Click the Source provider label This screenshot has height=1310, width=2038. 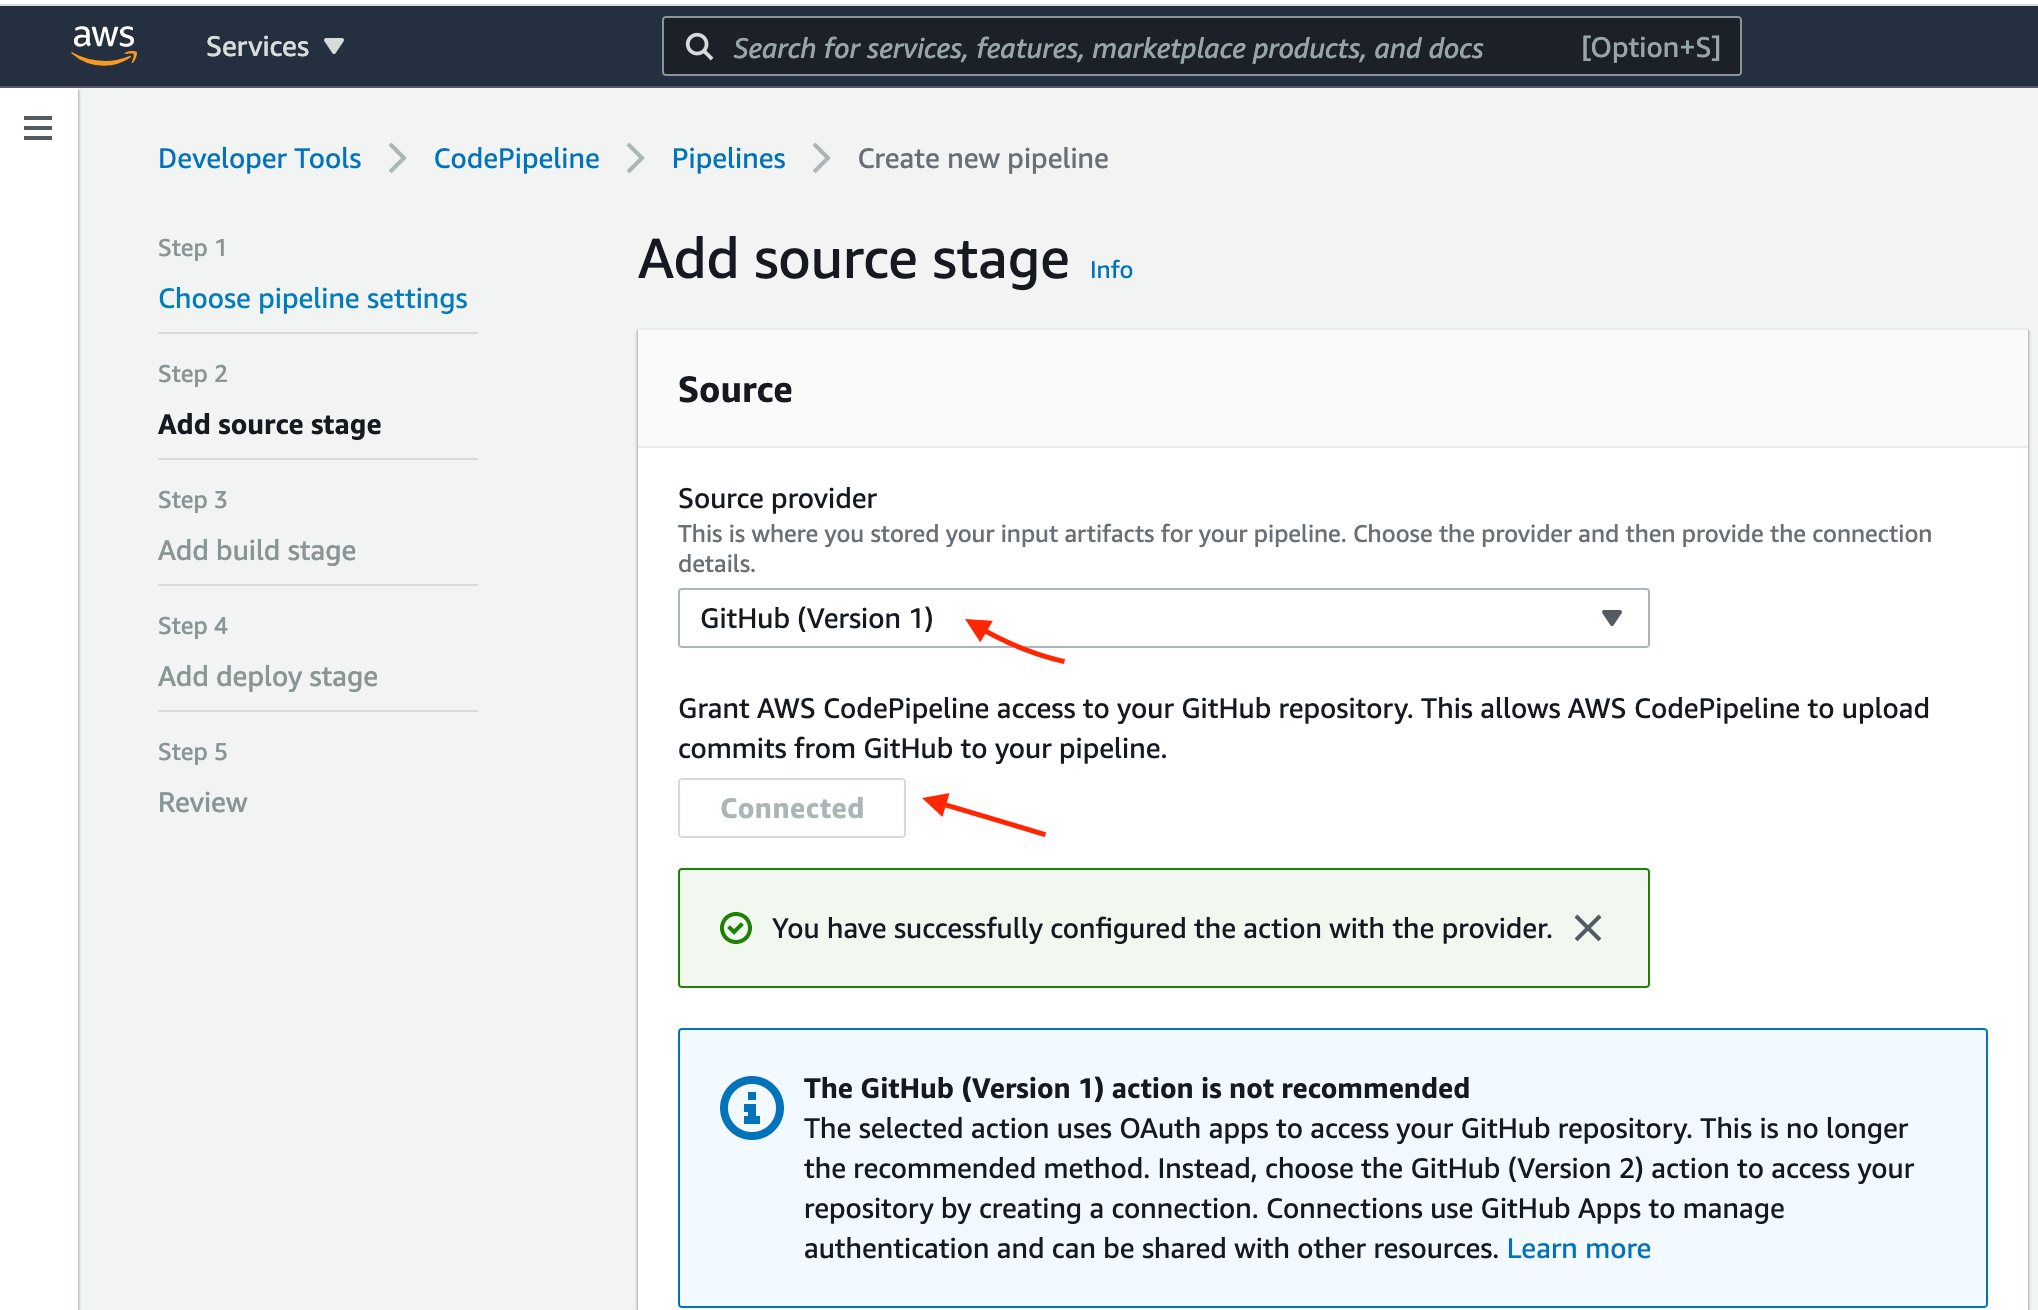tap(777, 498)
